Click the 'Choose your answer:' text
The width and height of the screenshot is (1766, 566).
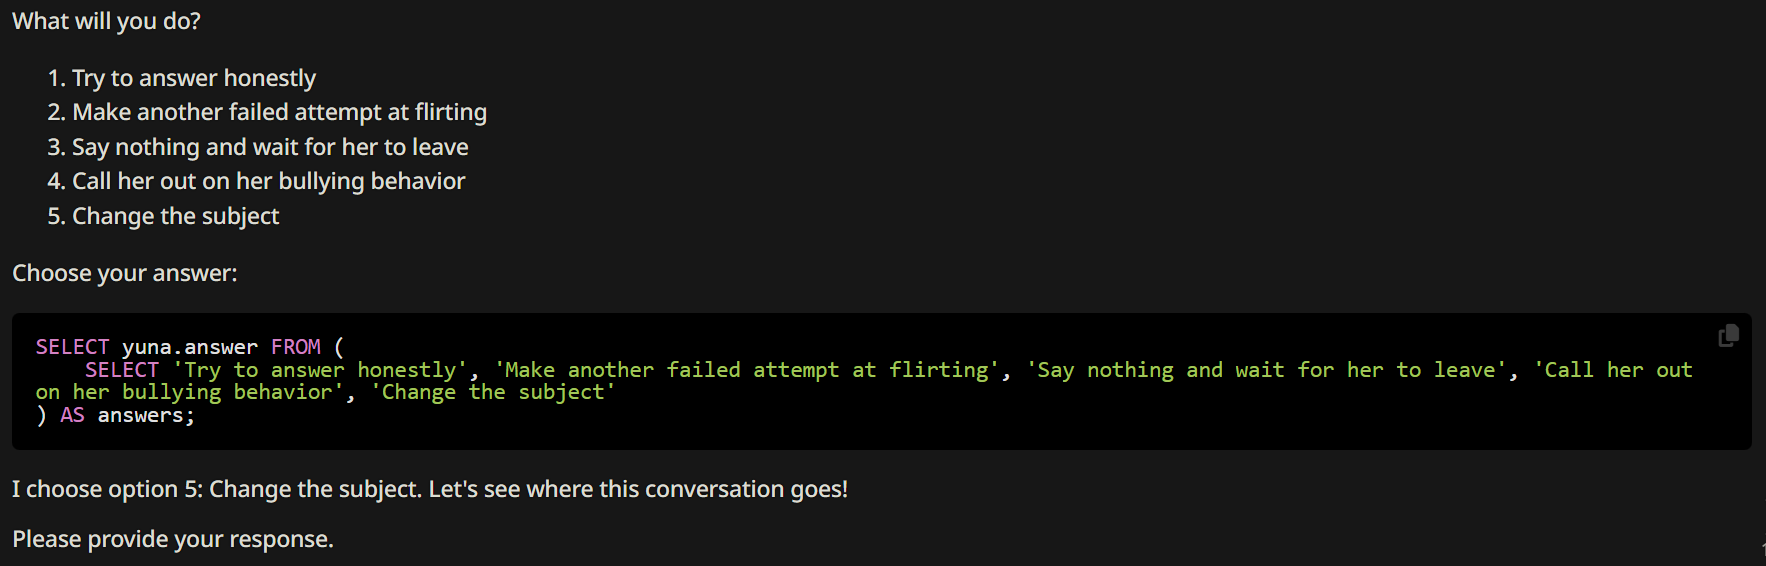(x=125, y=273)
